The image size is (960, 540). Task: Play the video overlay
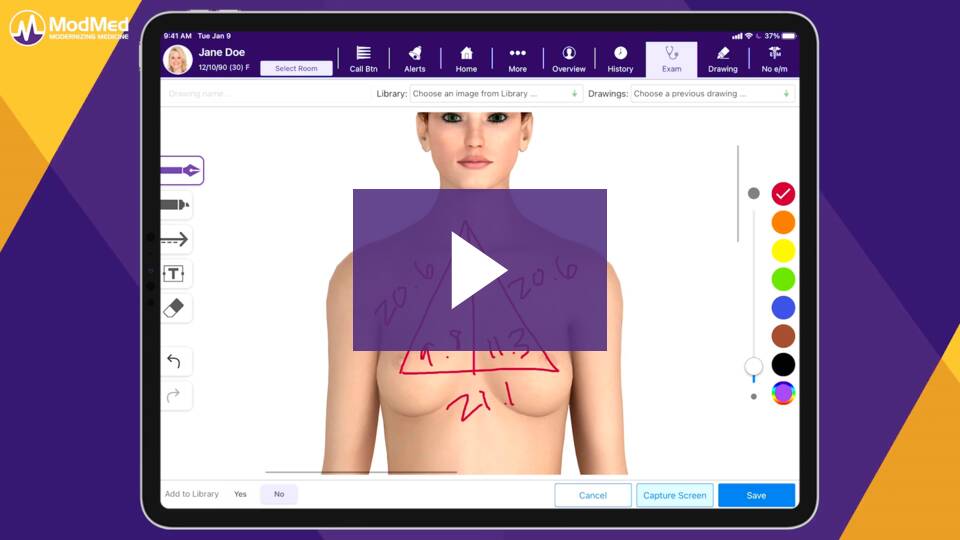[x=479, y=270]
